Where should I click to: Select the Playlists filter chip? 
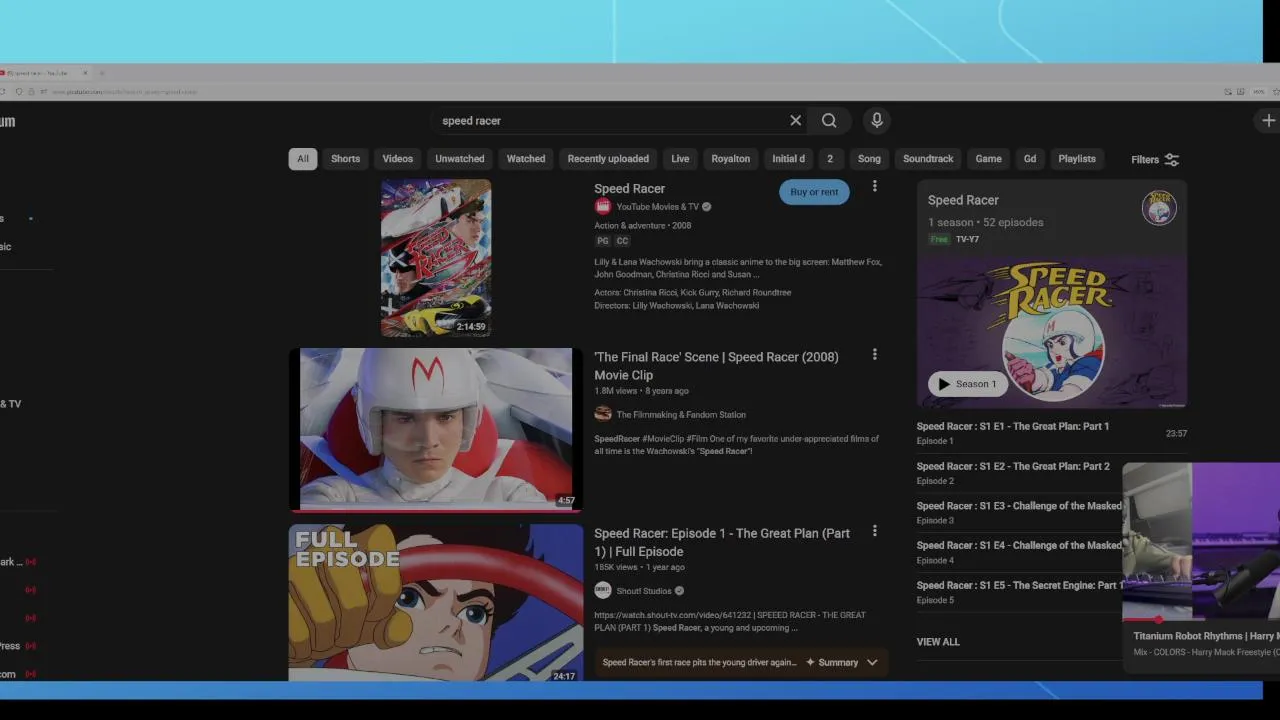click(1077, 159)
